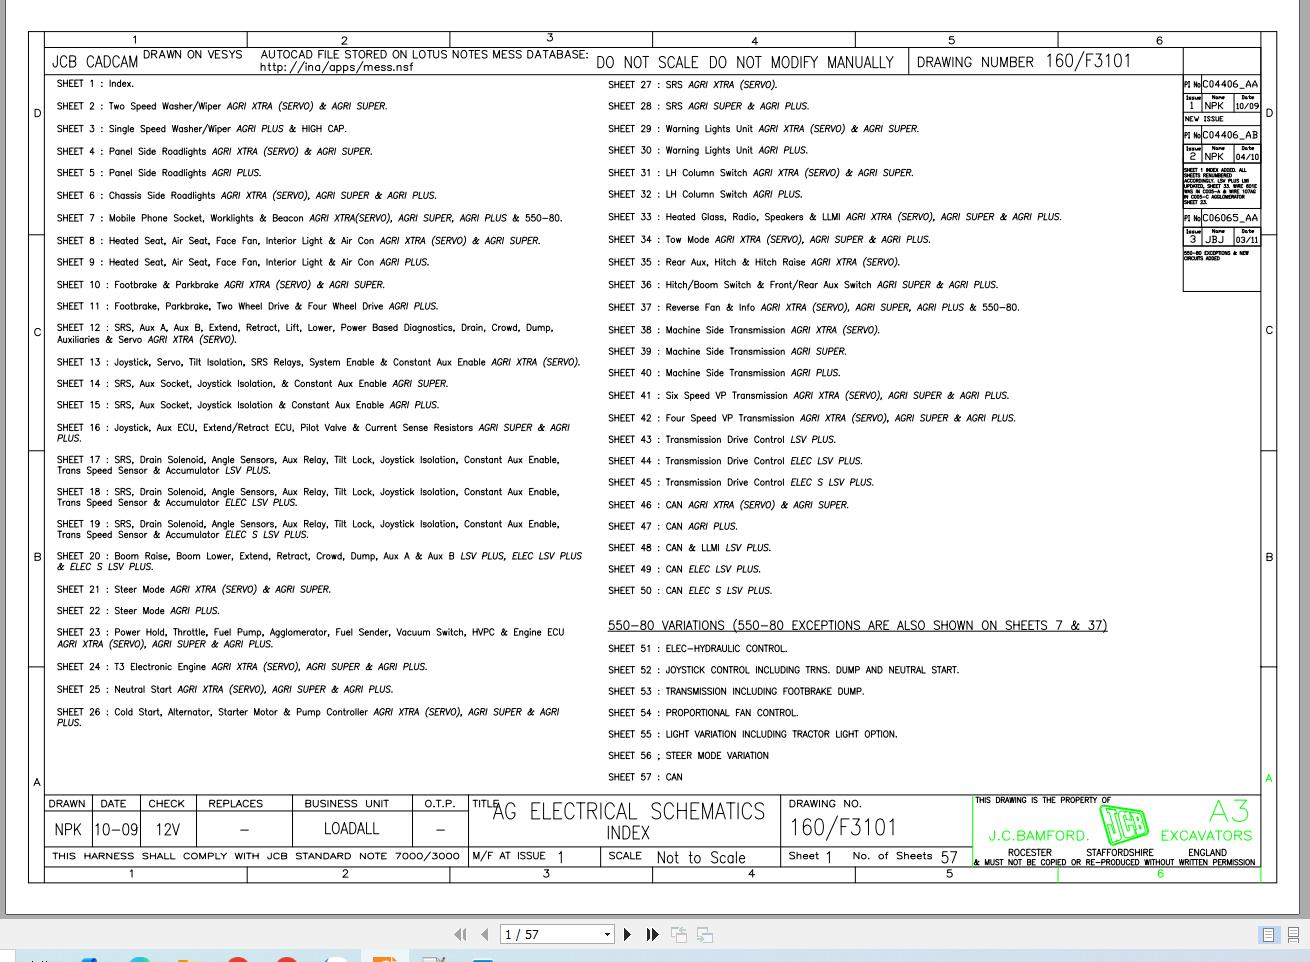The height and width of the screenshot is (962, 1310).
Task: Click SHEET 16 Joystick, Aux ECU entry
Action: pos(313,433)
